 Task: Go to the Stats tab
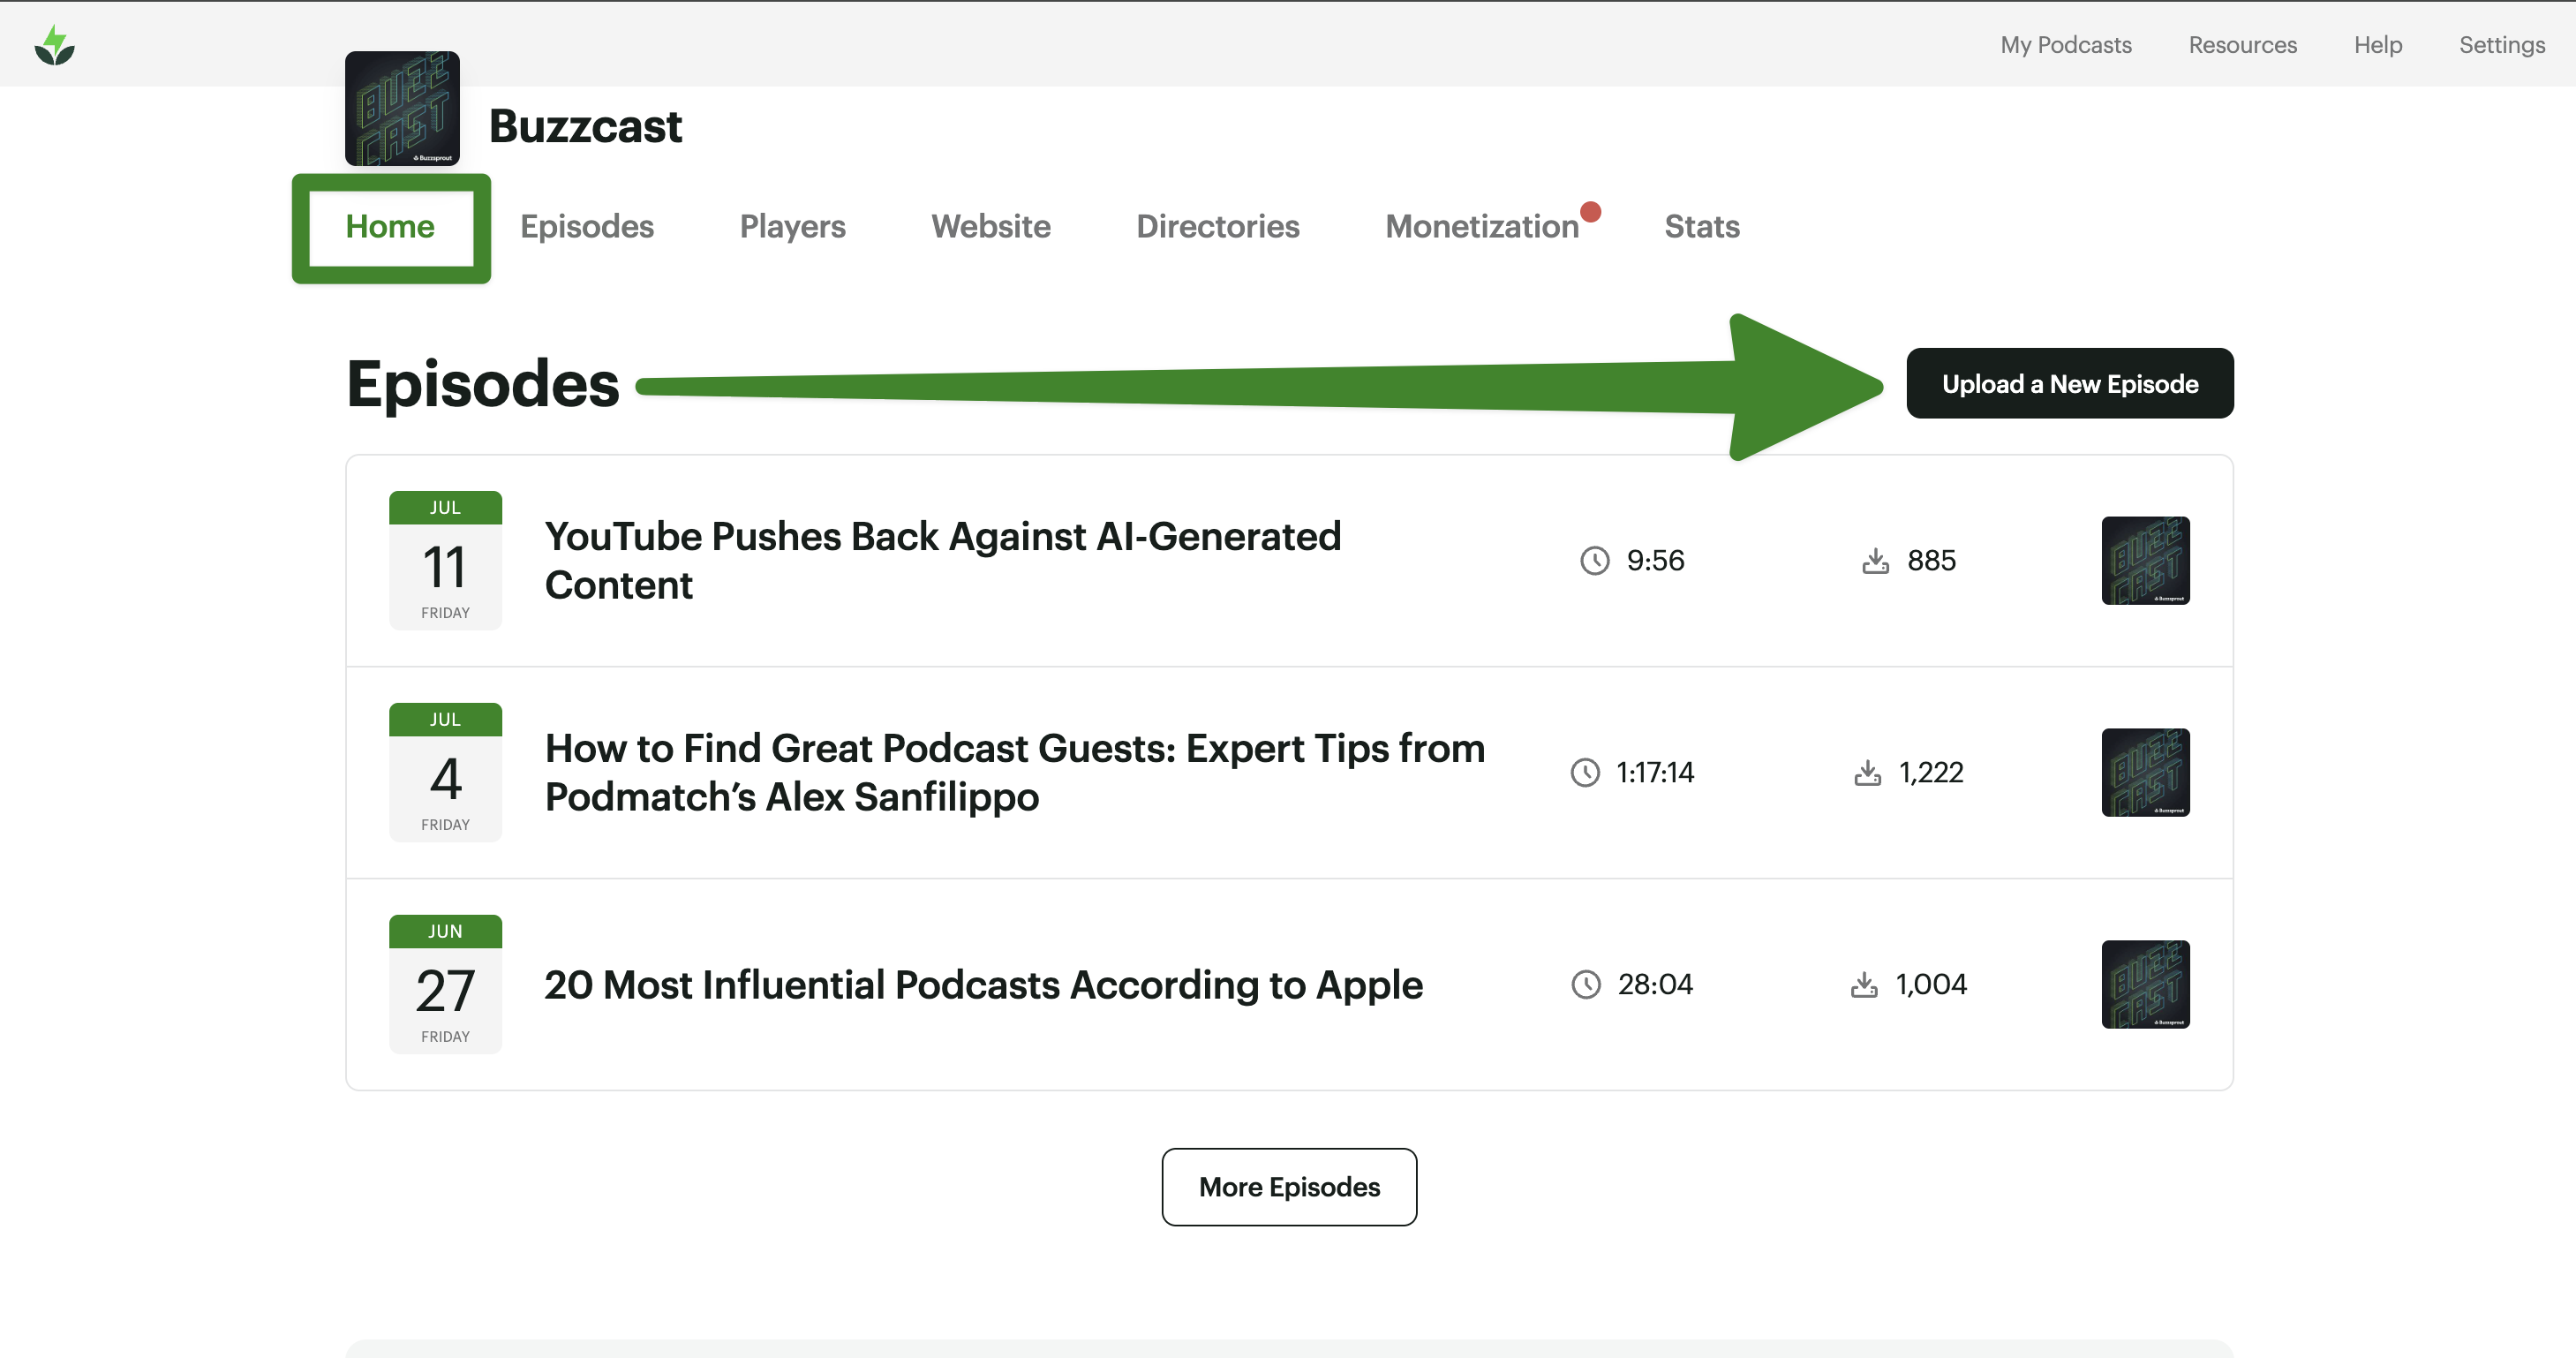1701,227
